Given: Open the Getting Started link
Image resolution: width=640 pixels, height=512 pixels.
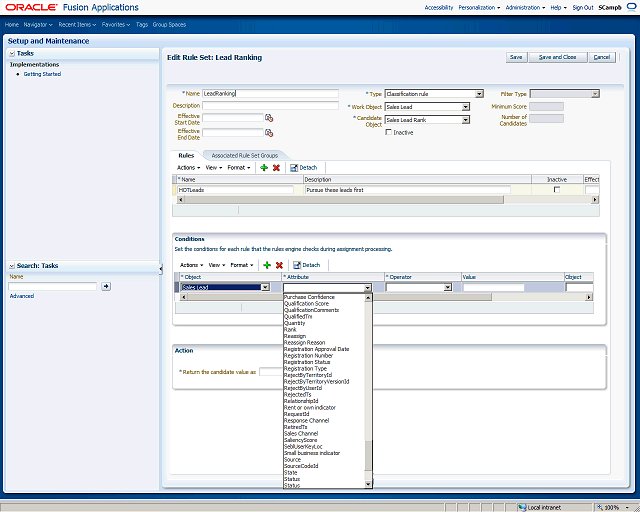Looking at the screenshot, I should click(x=42, y=74).
